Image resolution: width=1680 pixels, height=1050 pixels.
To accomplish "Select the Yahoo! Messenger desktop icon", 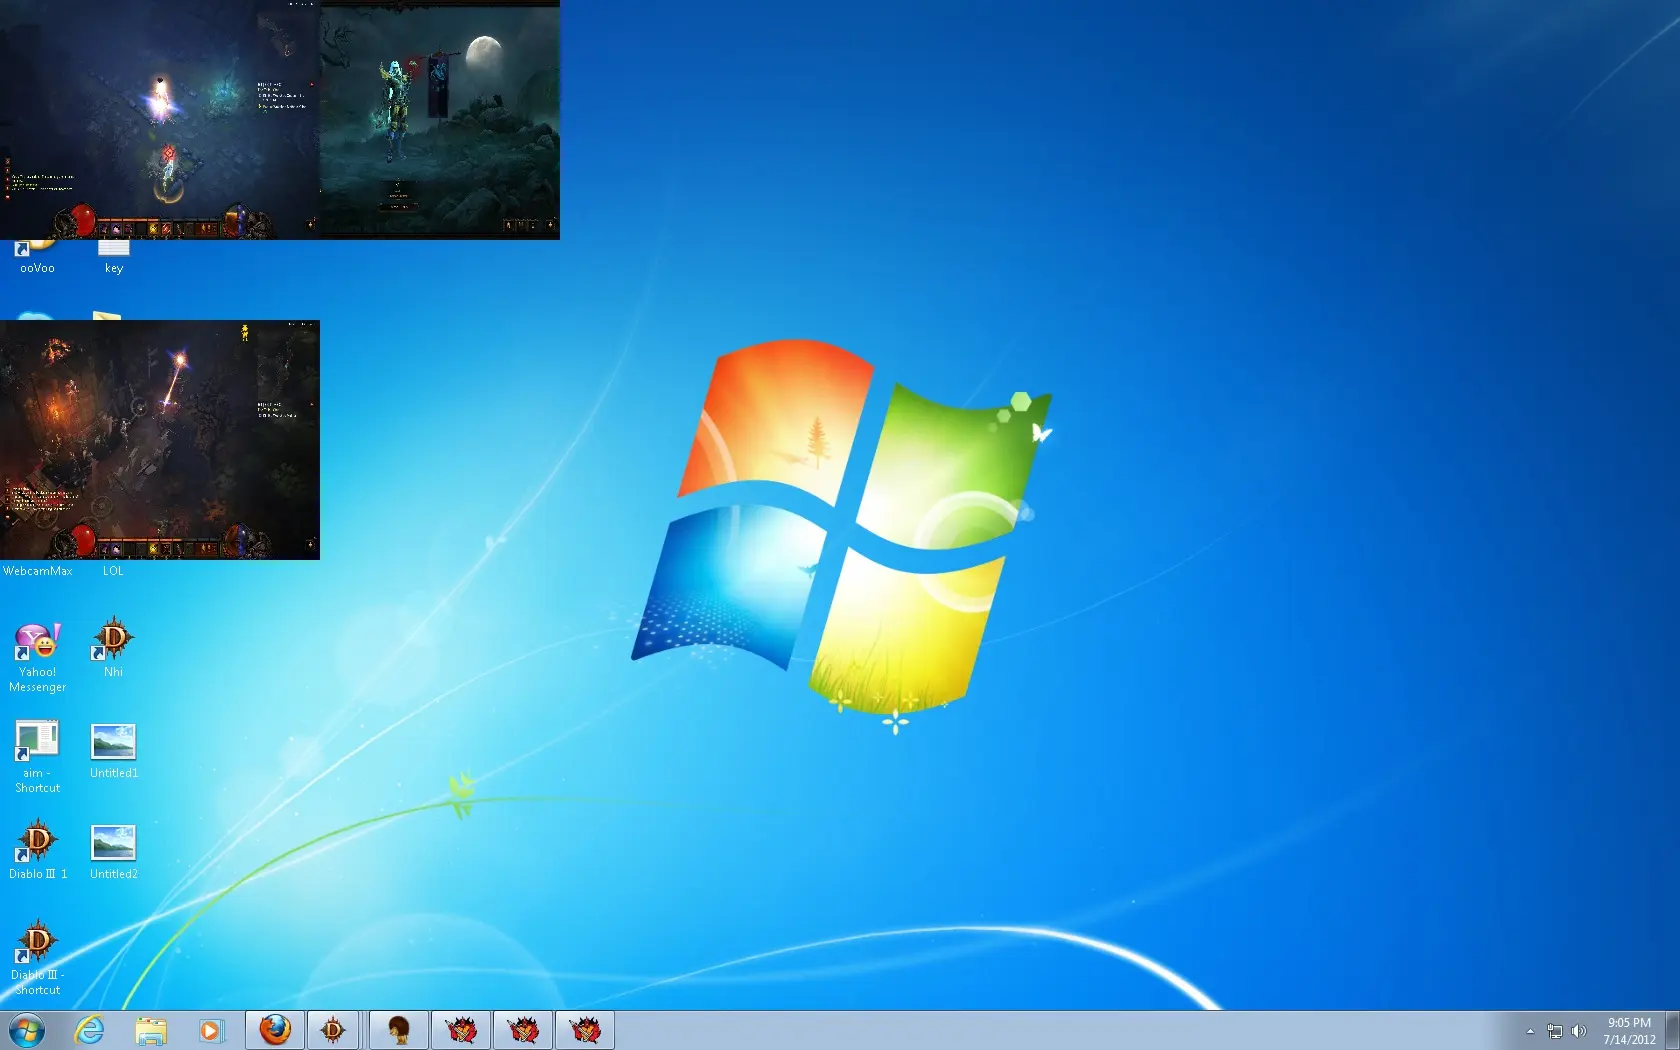I will pyautogui.click(x=38, y=657).
